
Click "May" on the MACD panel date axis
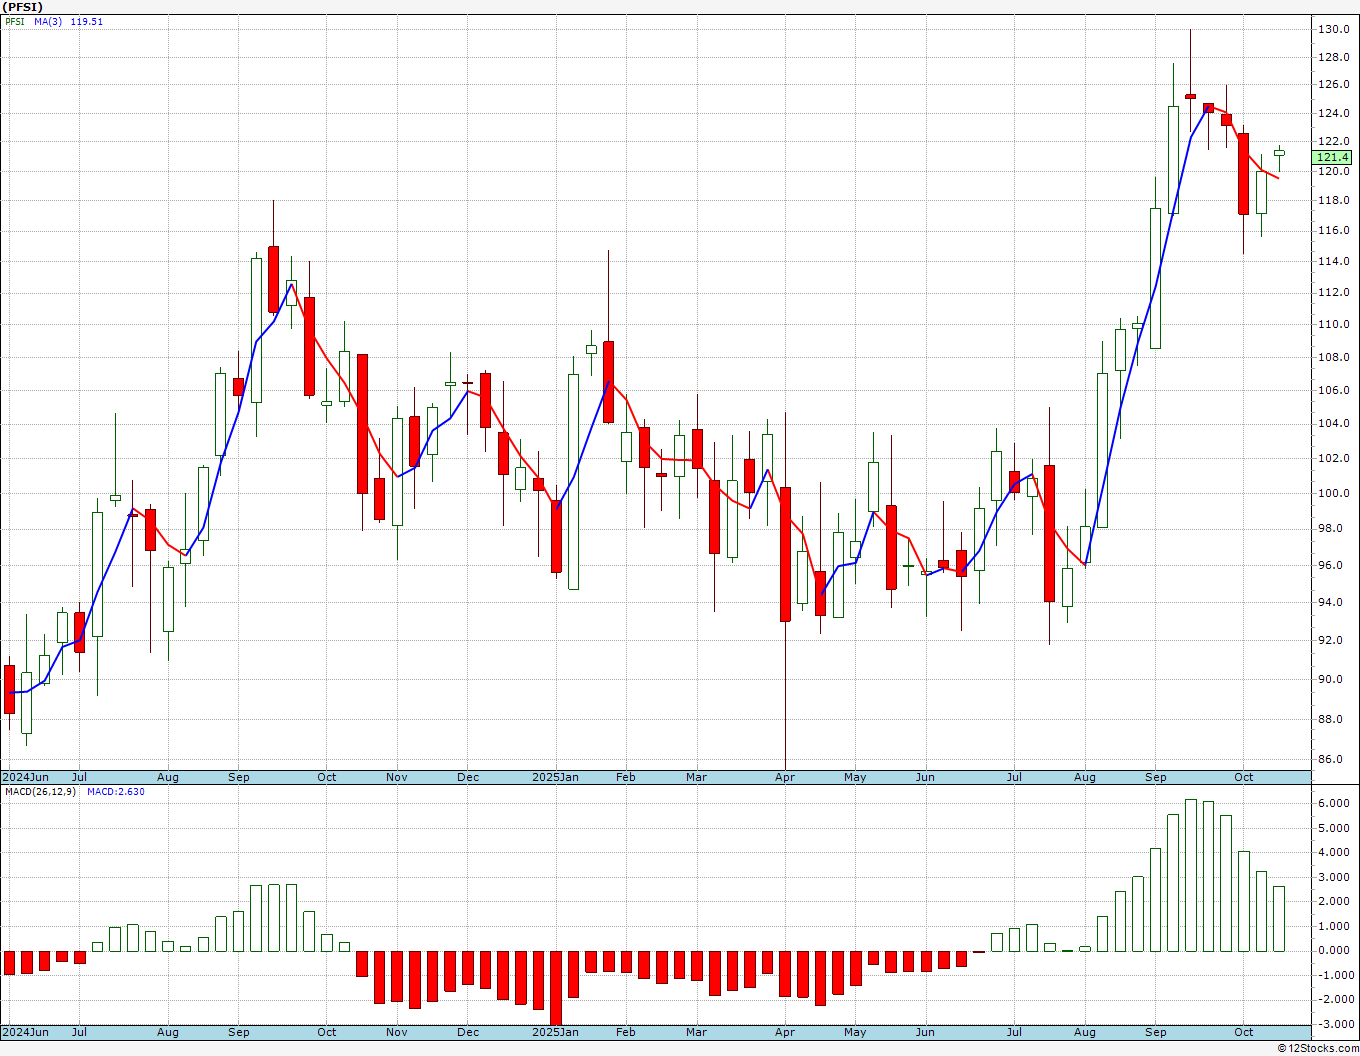click(x=855, y=1032)
